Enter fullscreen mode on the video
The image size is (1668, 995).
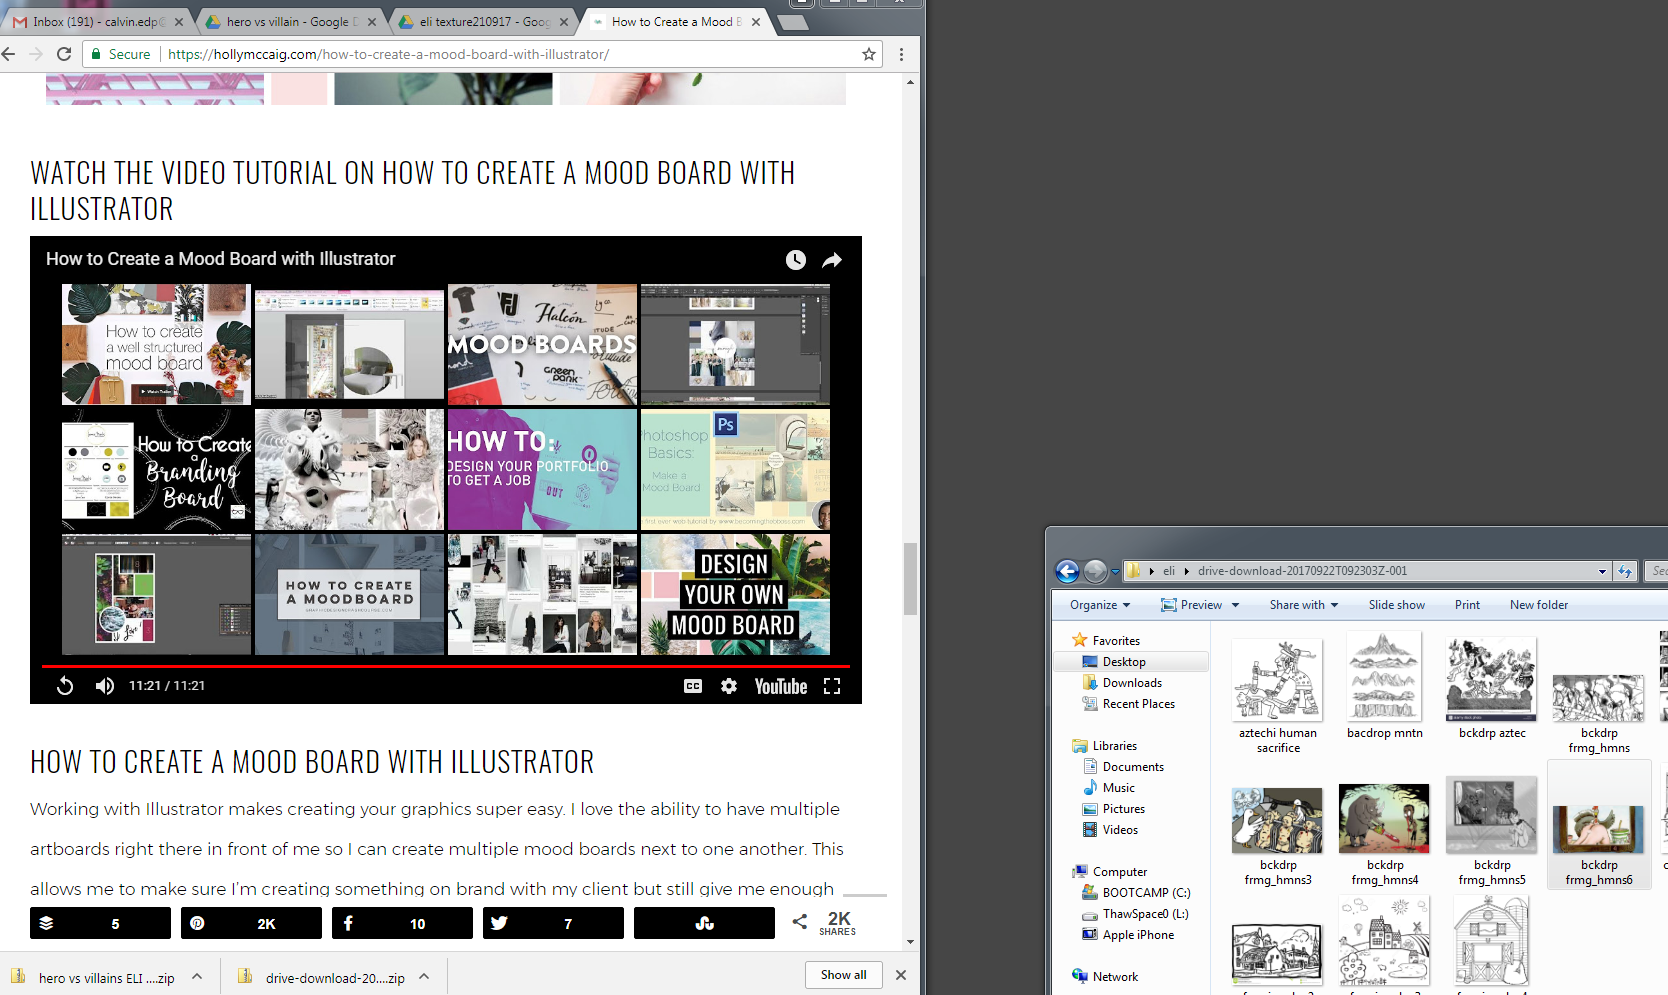(x=831, y=686)
